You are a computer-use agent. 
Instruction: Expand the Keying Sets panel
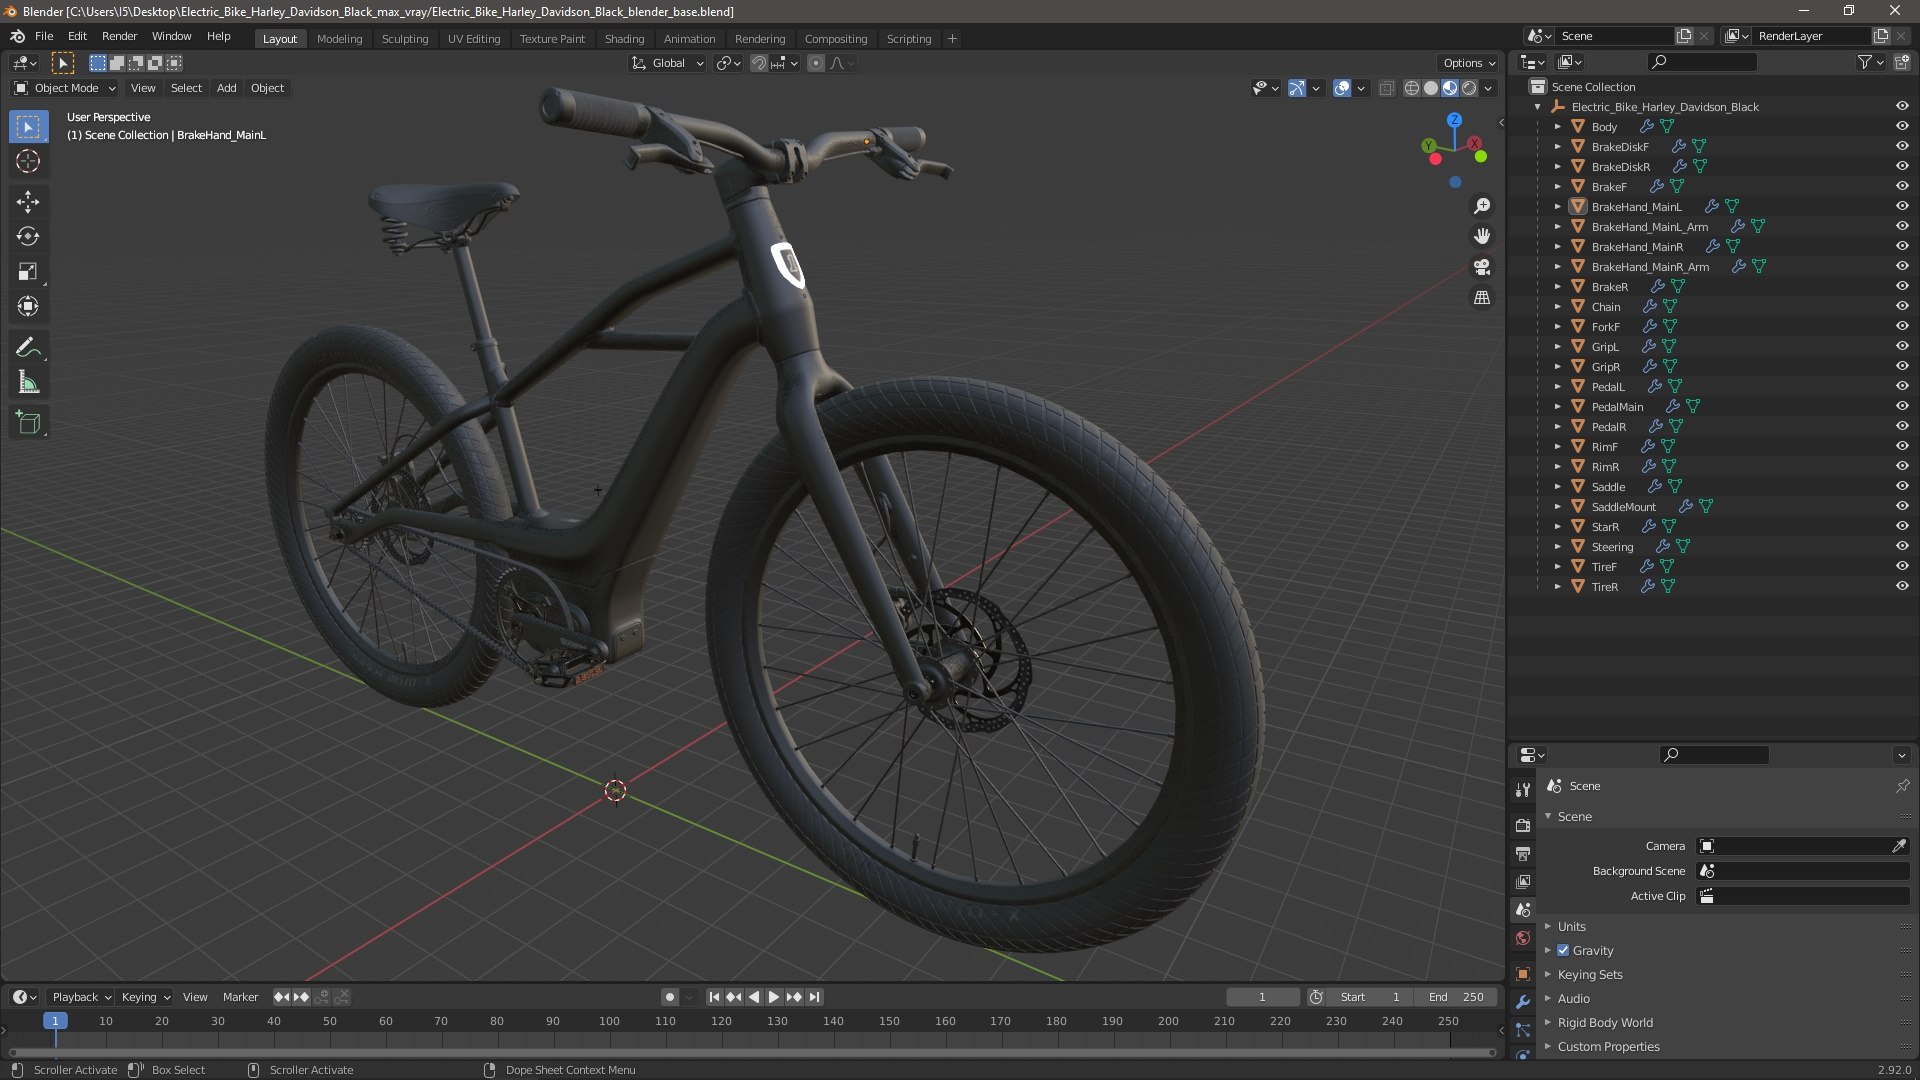[1589, 974]
